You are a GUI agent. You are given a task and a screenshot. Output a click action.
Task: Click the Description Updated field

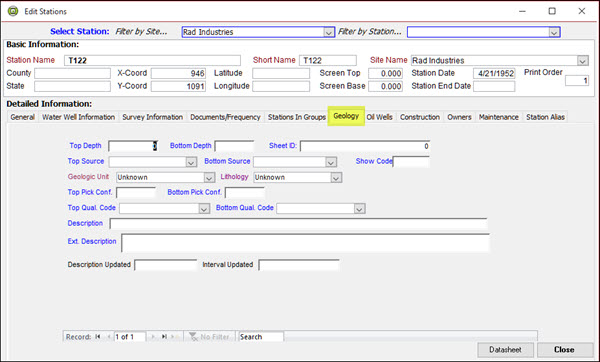click(x=166, y=265)
